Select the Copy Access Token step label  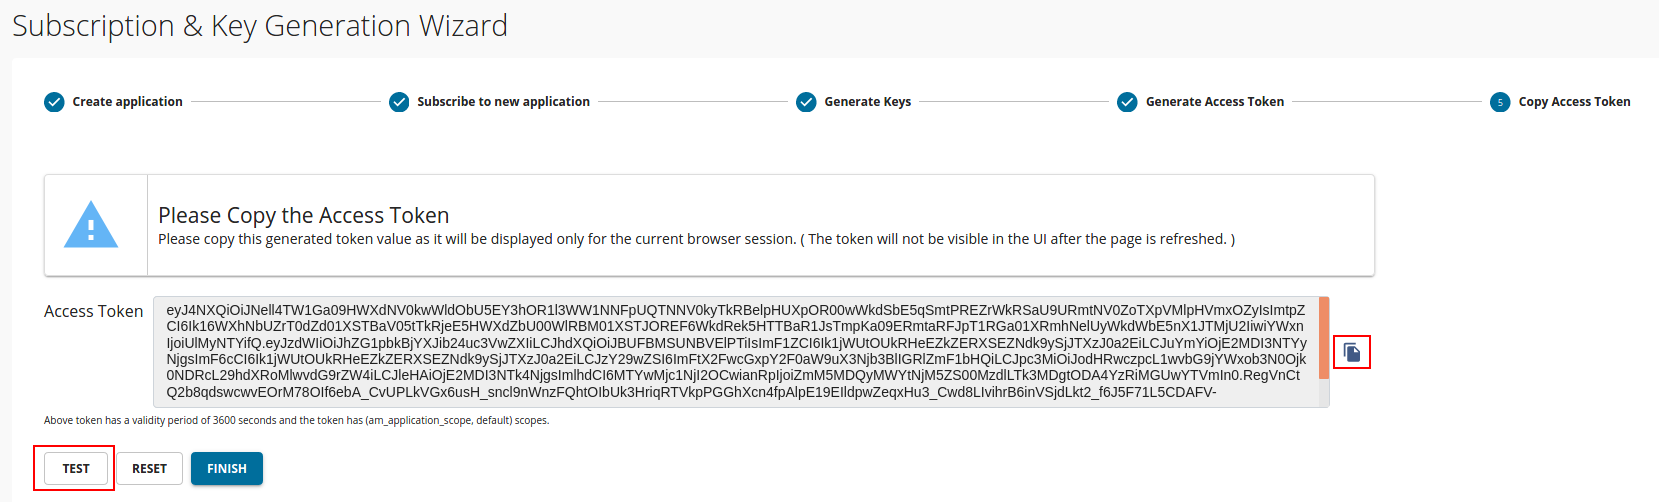[1574, 102]
